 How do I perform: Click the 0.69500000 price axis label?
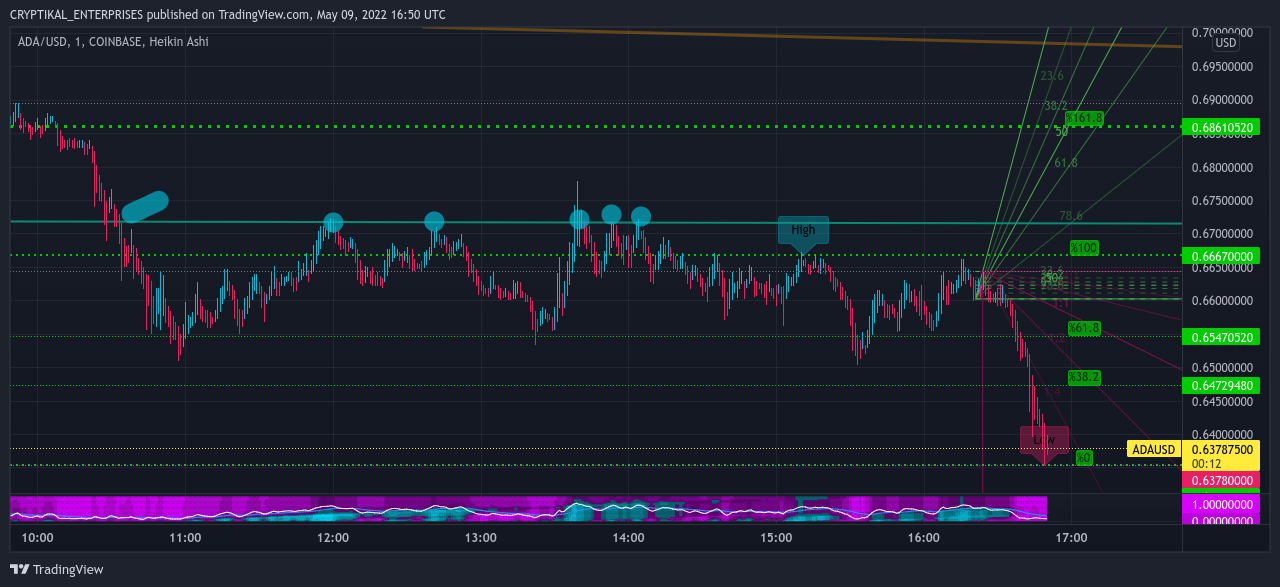(x=1224, y=66)
